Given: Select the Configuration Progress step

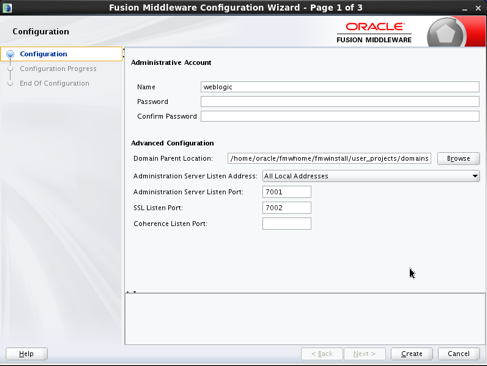Looking at the screenshot, I should click(x=58, y=69).
